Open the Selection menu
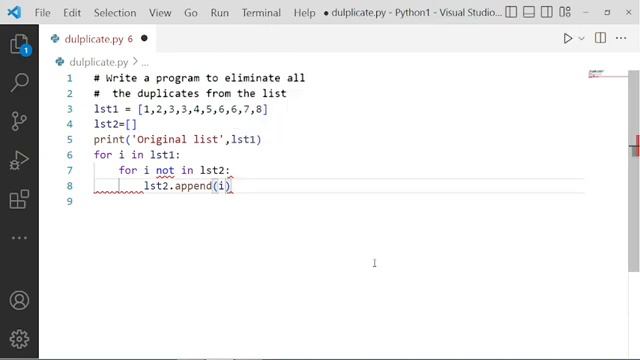The image size is (640, 360). [115, 13]
